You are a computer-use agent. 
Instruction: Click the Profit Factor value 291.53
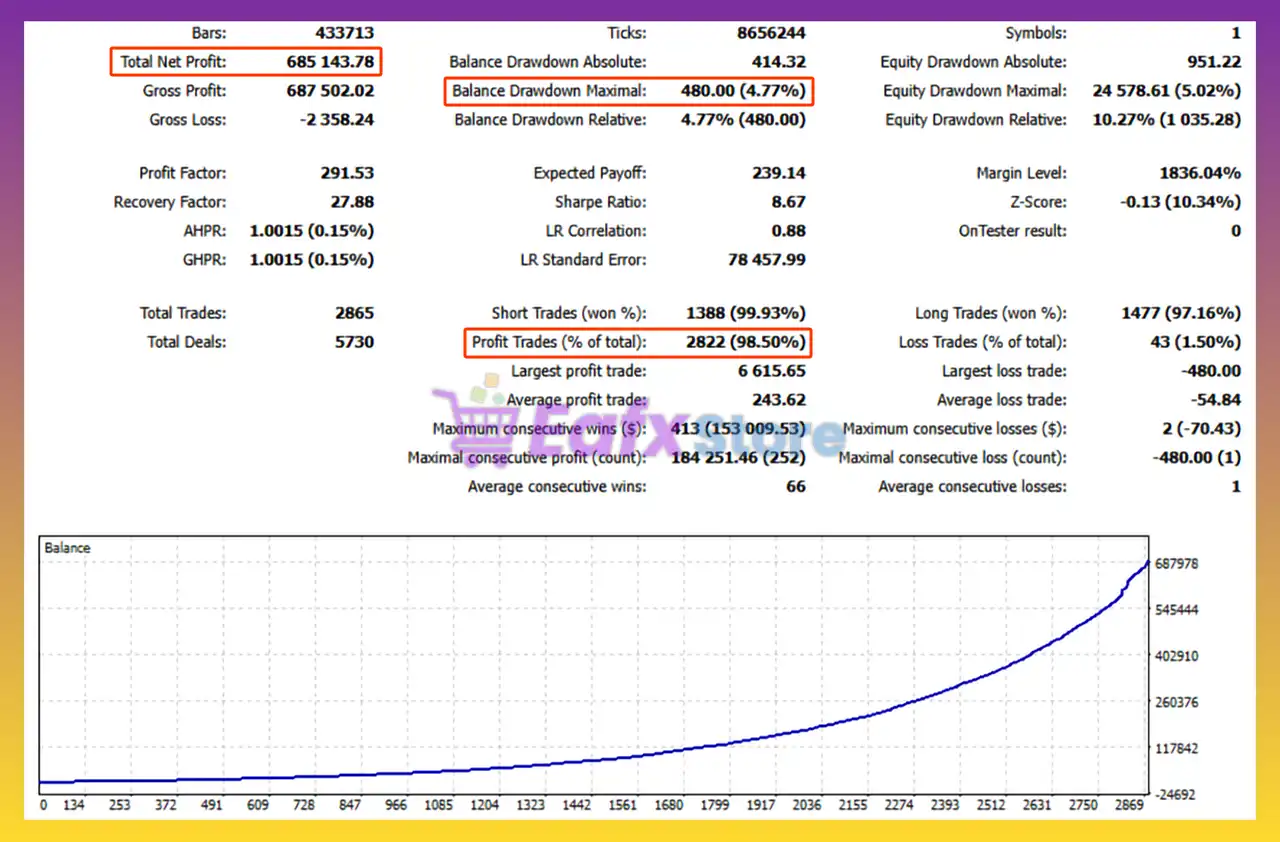[346, 173]
